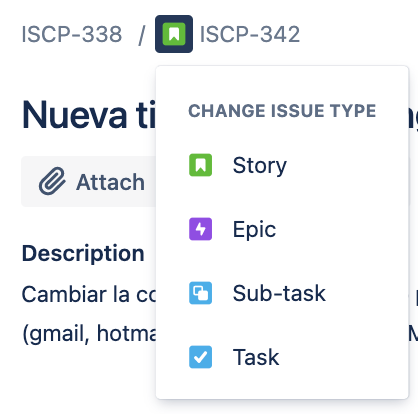The height and width of the screenshot is (414, 418).
Task: Choose Task from issue type menu
Action: [x=282, y=357]
